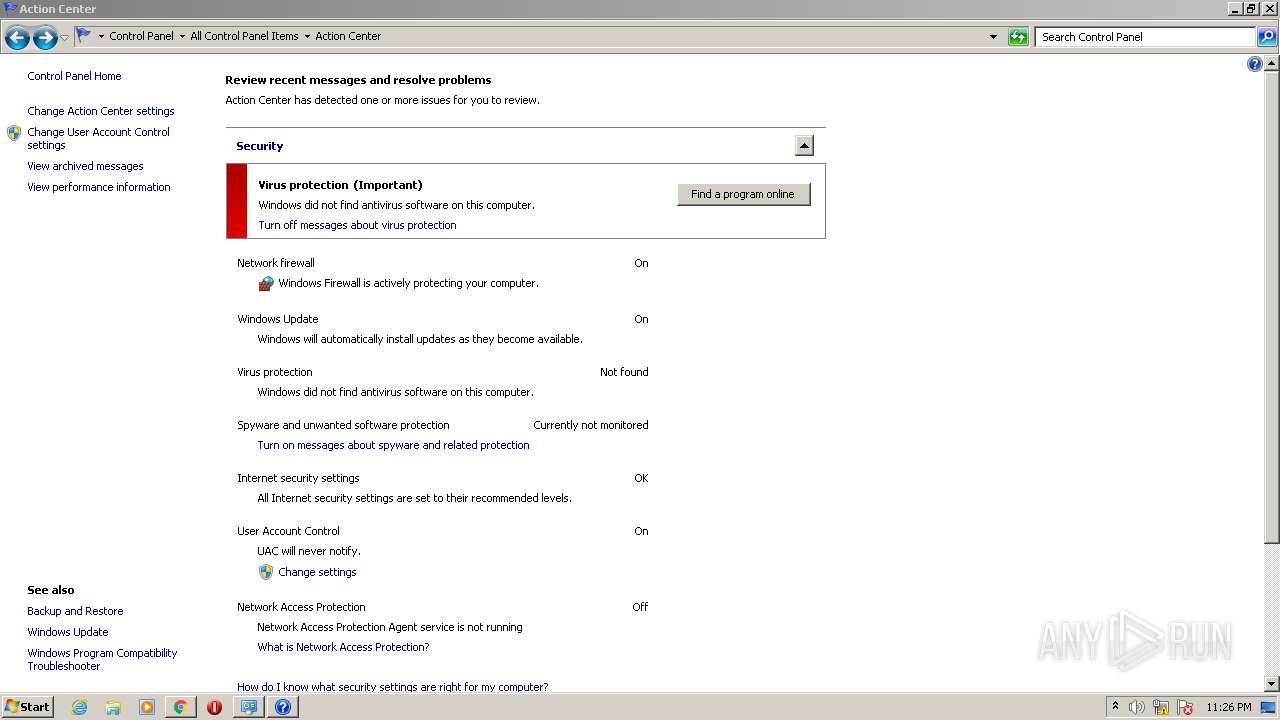Launch Google Chrome from taskbar
The width and height of the screenshot is (1280, 720).
(x=181, y=707)
